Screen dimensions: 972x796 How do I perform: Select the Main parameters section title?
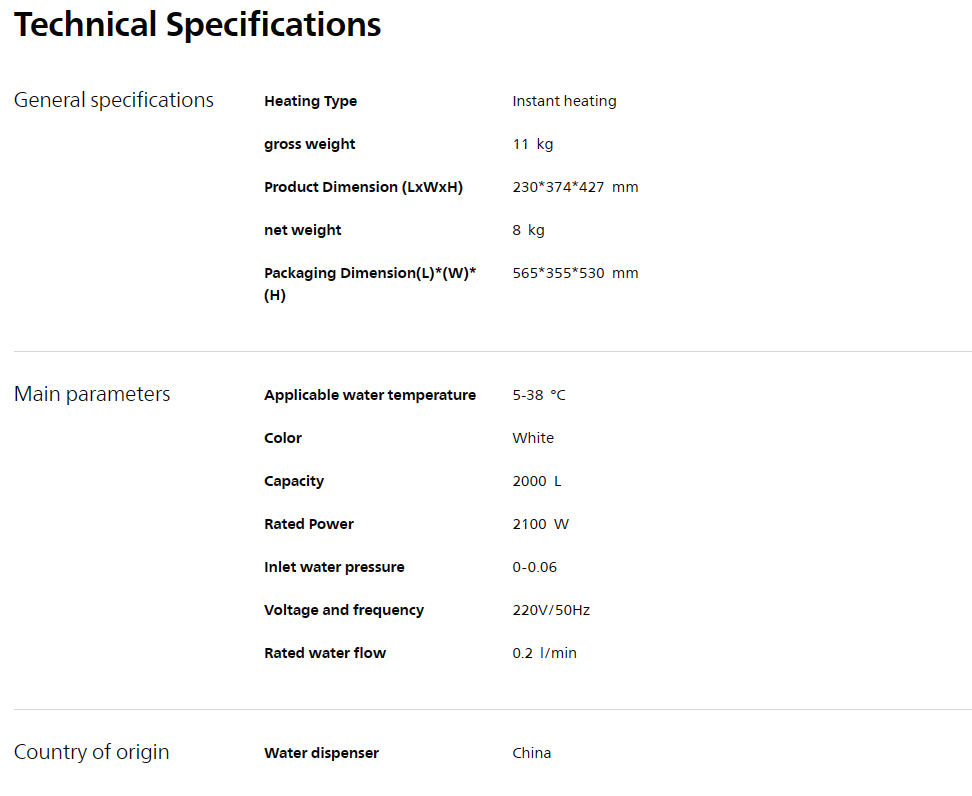click(x=92, y=394)
